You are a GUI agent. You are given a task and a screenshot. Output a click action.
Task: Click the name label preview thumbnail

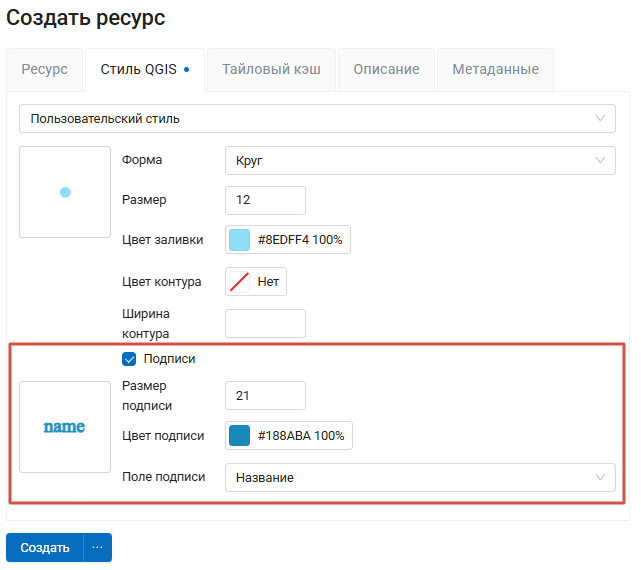tap(65, 427)
